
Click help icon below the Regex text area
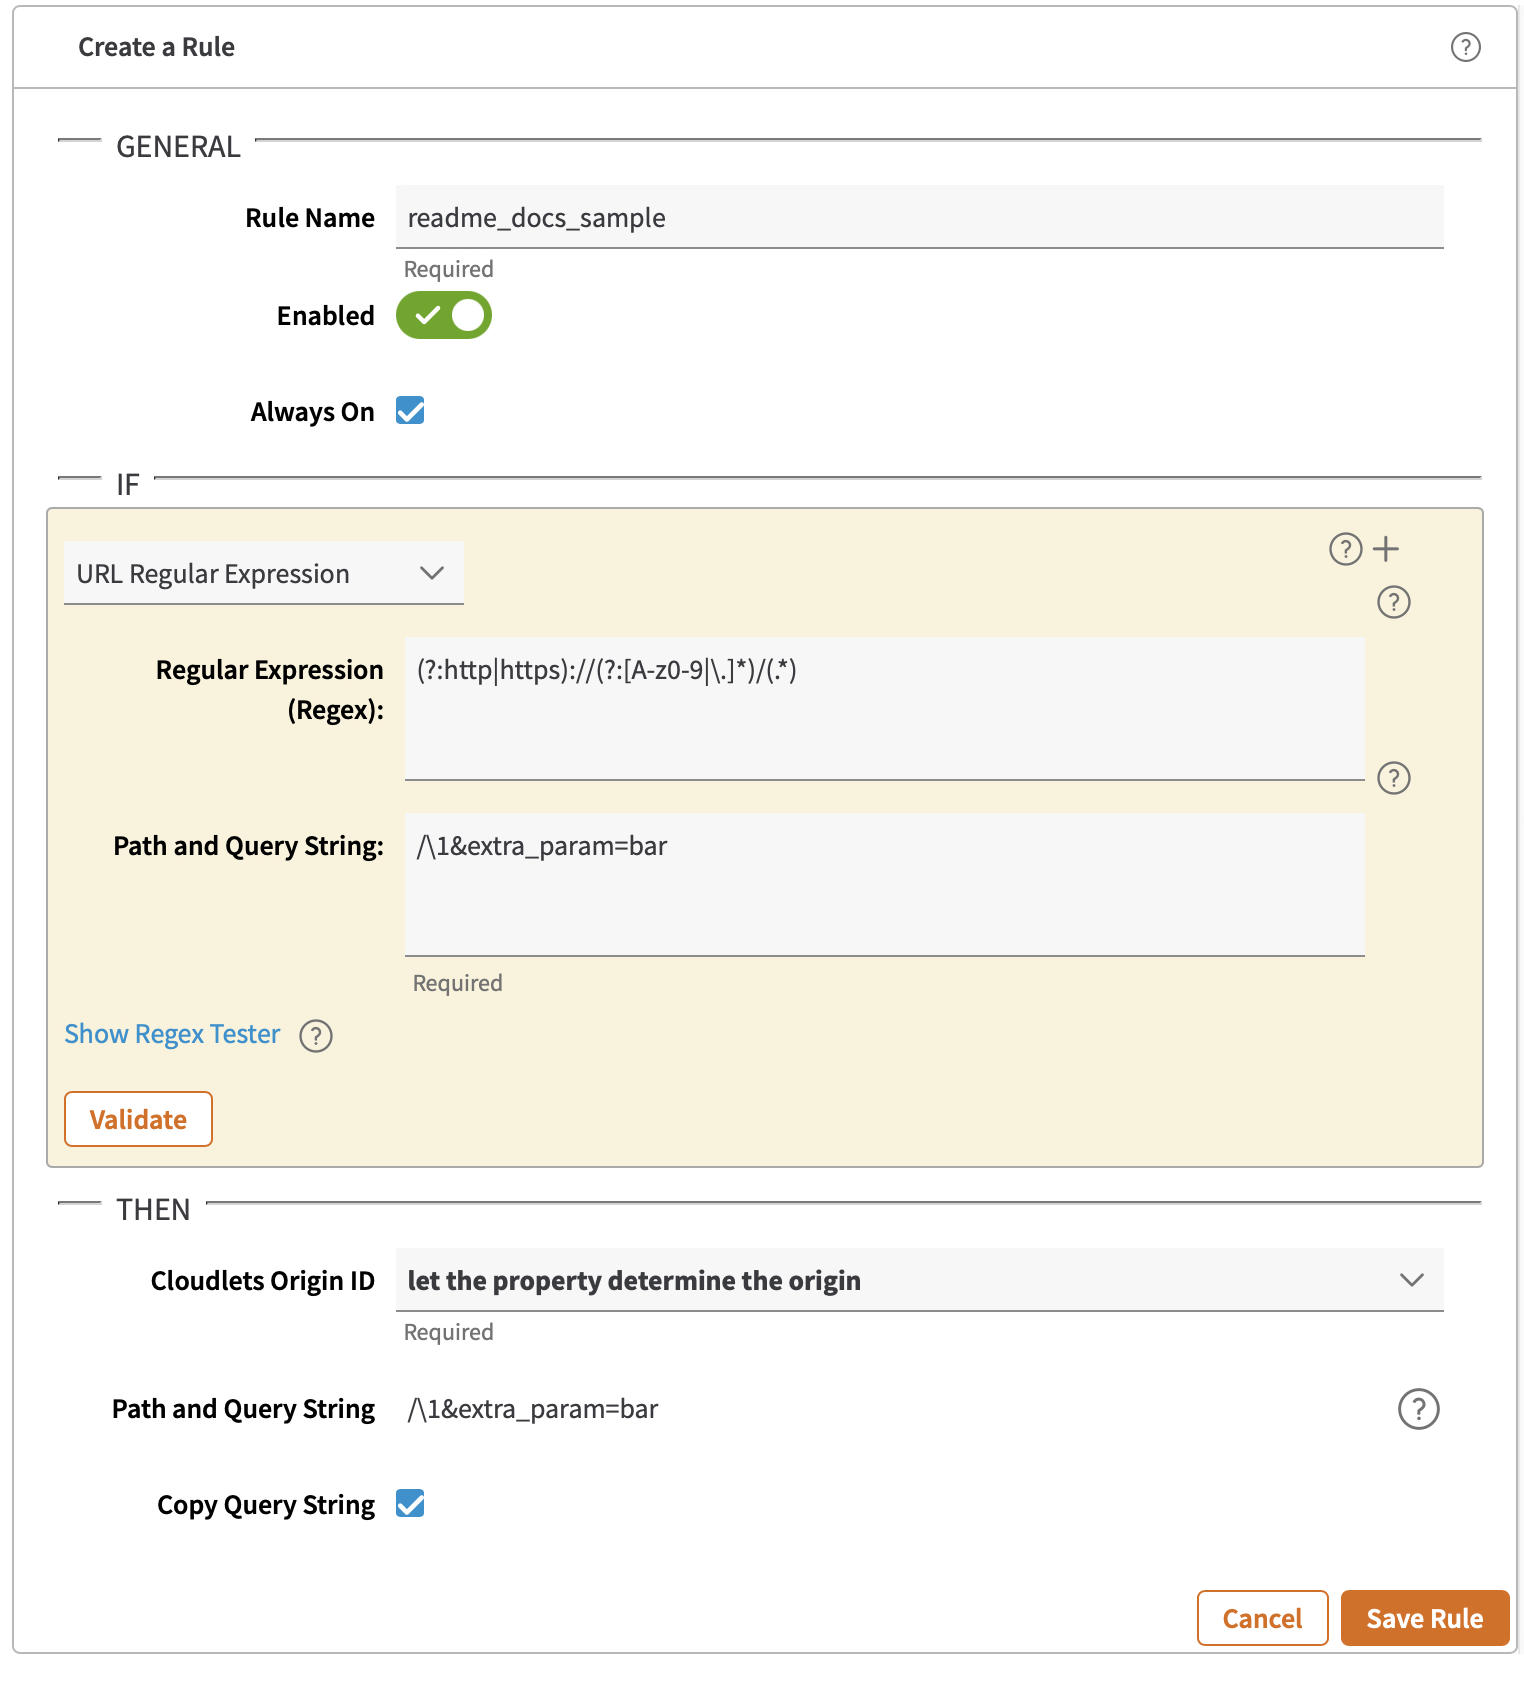coord(1393,778)
